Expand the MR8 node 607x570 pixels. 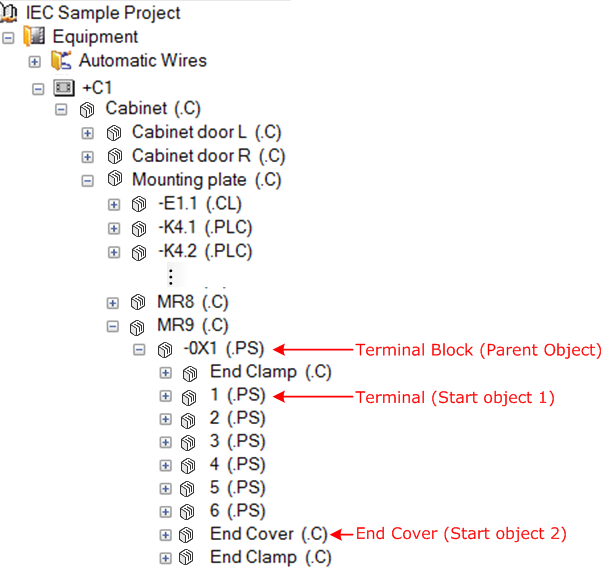tap(113, 303)
